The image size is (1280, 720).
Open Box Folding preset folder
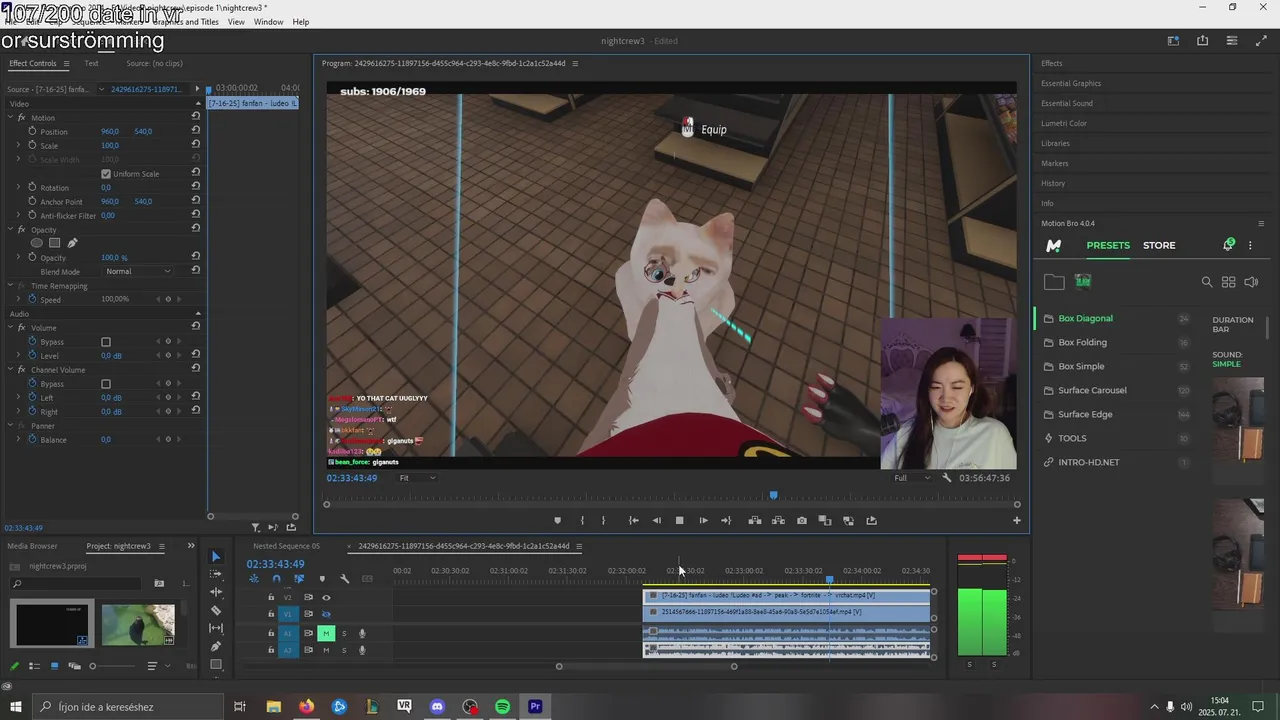pyautogui.click(x=1082, y=342)
